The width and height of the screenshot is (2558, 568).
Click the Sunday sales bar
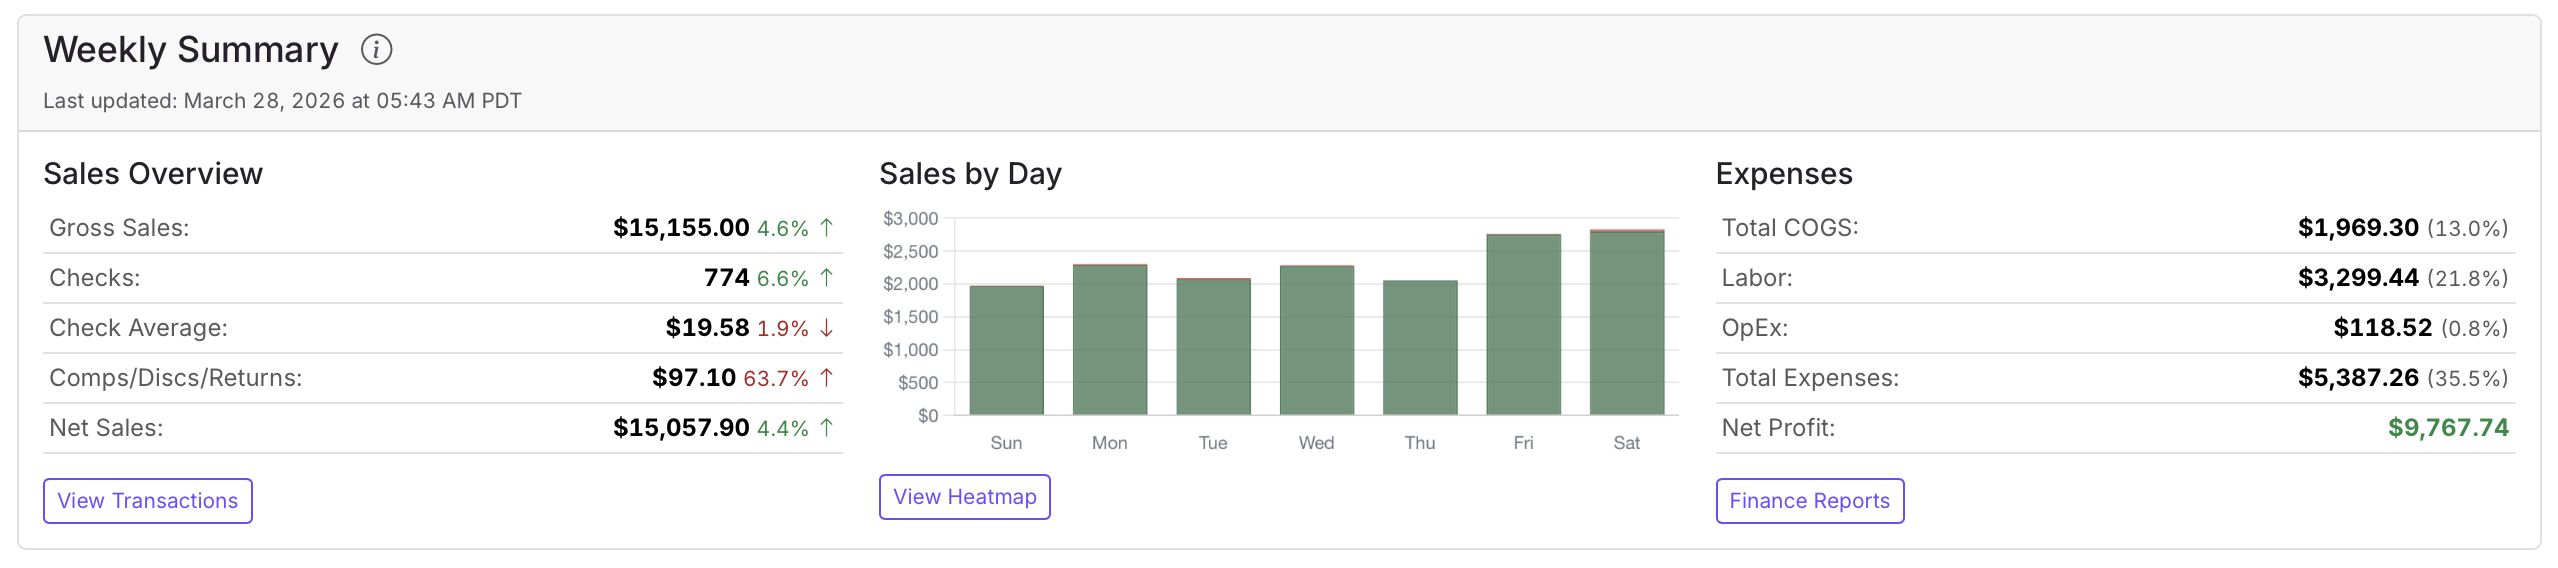[1006, 350]
